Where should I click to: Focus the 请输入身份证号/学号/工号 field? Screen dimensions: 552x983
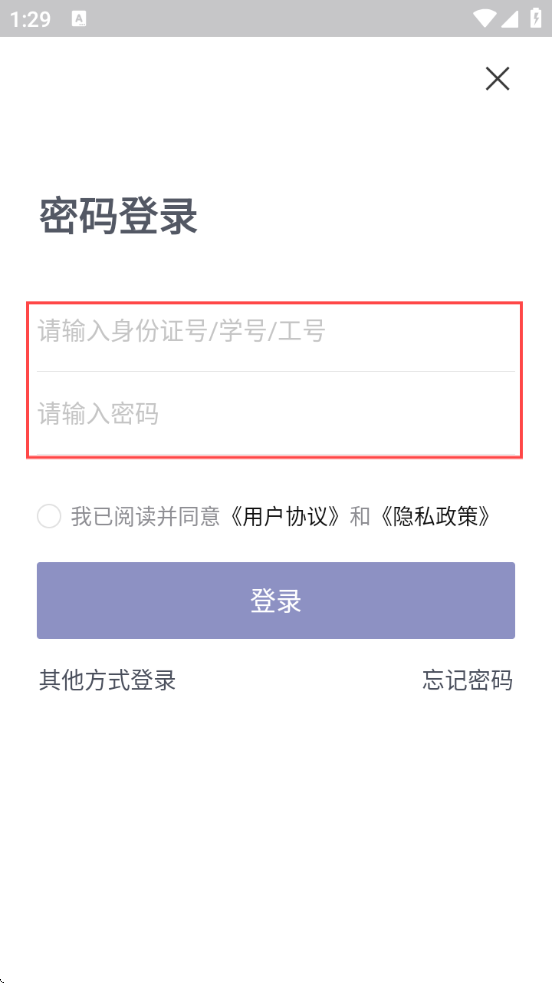point(276,331)
